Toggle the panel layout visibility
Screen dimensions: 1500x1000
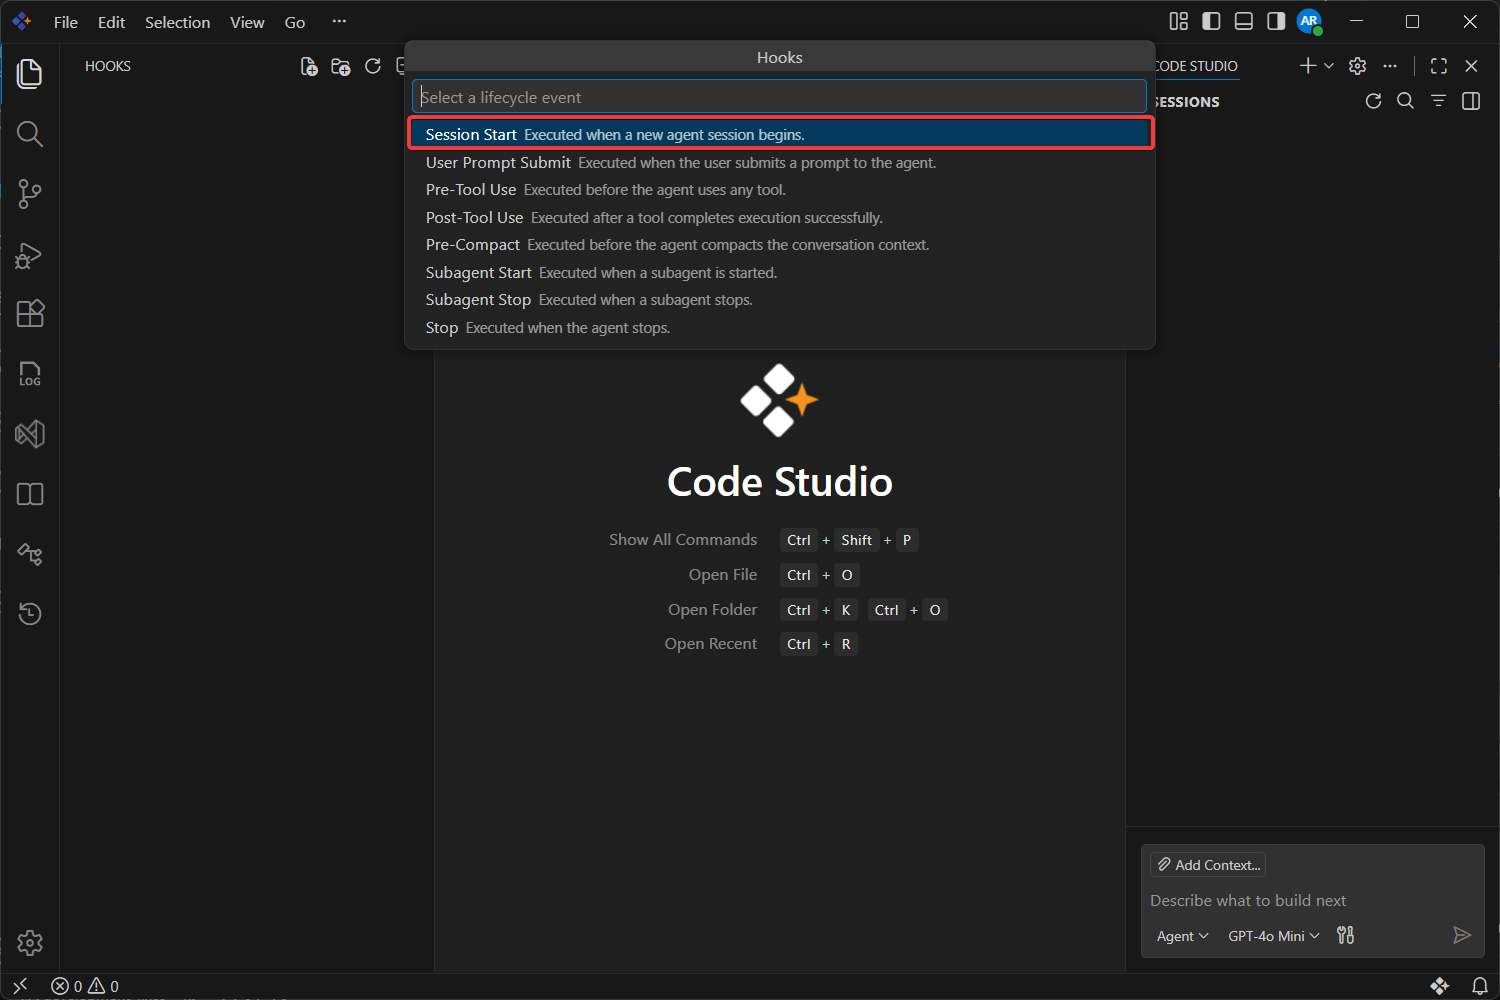coord(1243,21)
